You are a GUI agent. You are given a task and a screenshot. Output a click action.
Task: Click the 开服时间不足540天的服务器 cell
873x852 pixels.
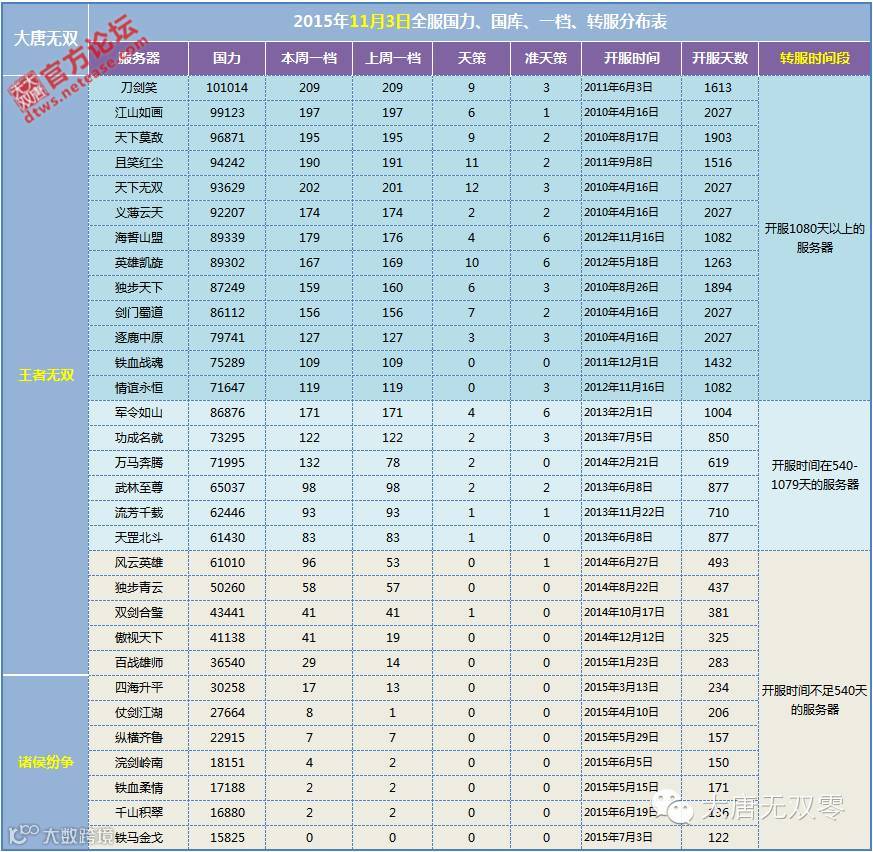[x=815, y=700]
